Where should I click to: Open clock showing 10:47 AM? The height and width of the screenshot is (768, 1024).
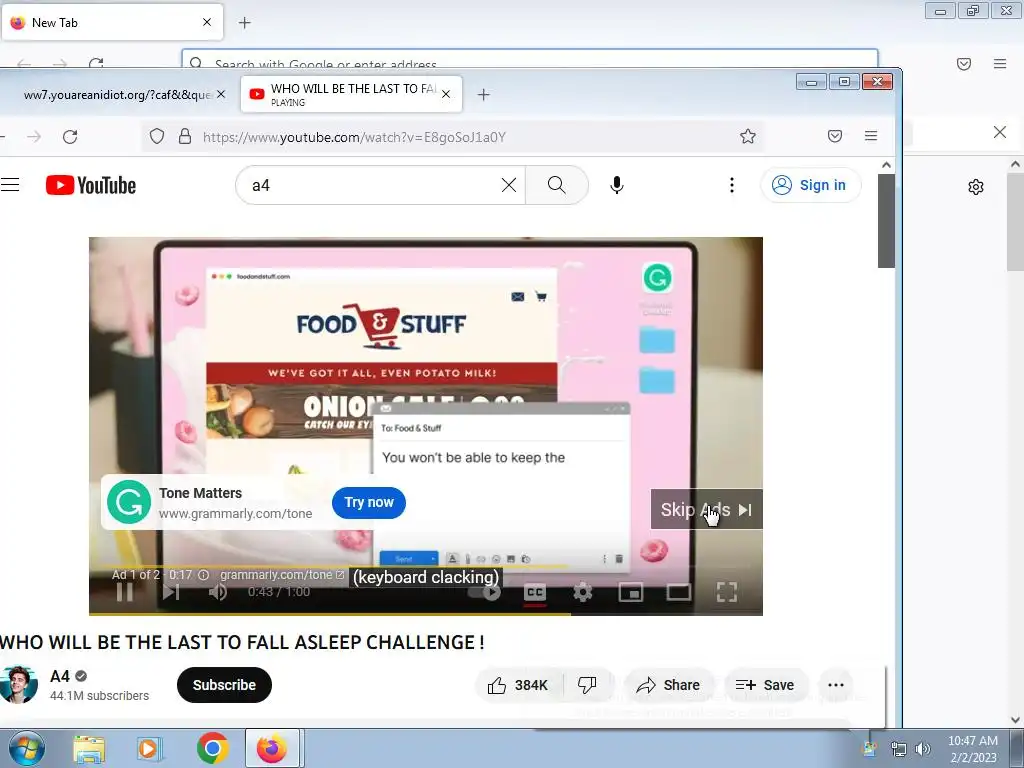tap(973, 749)
